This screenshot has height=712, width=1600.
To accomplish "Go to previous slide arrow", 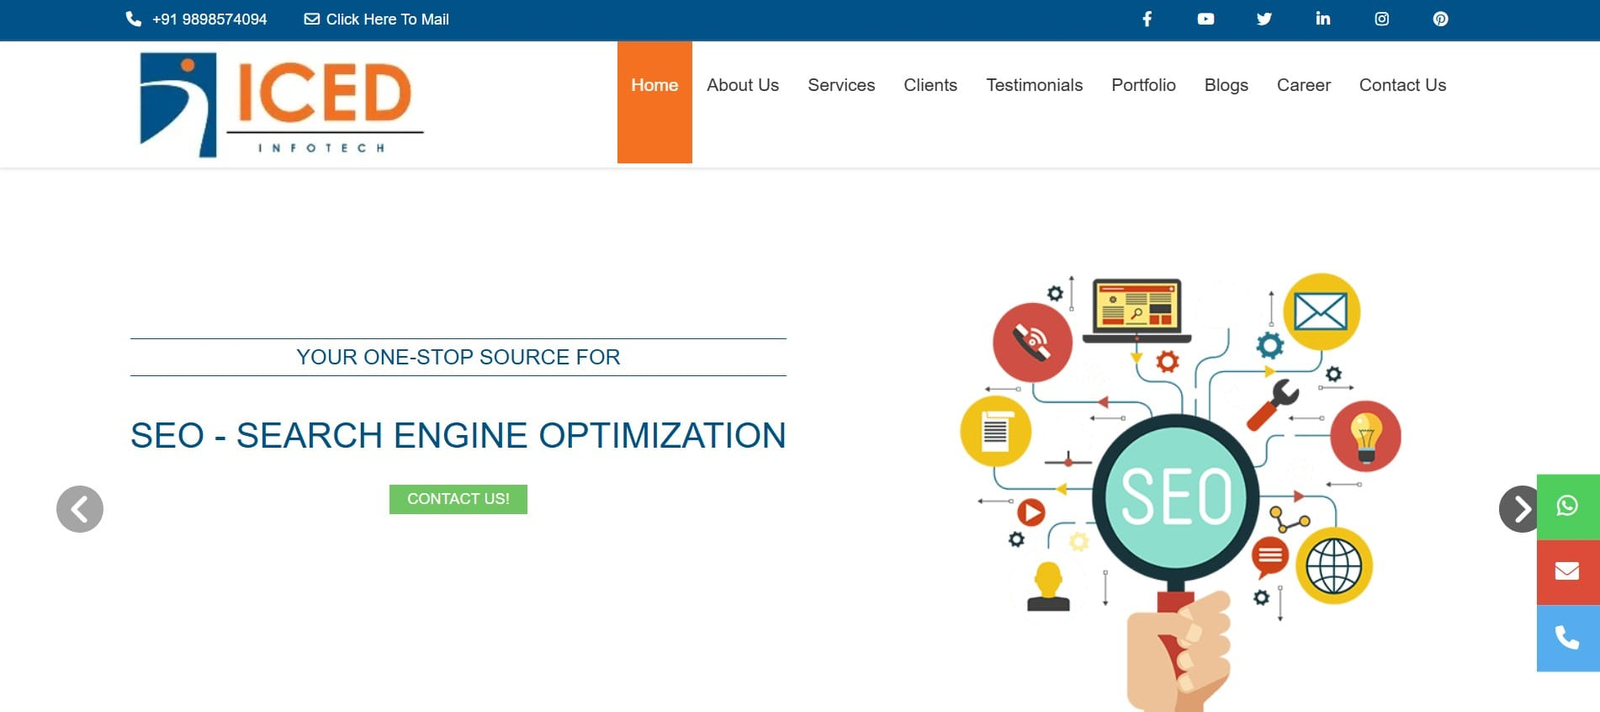I will pos(80,509).
